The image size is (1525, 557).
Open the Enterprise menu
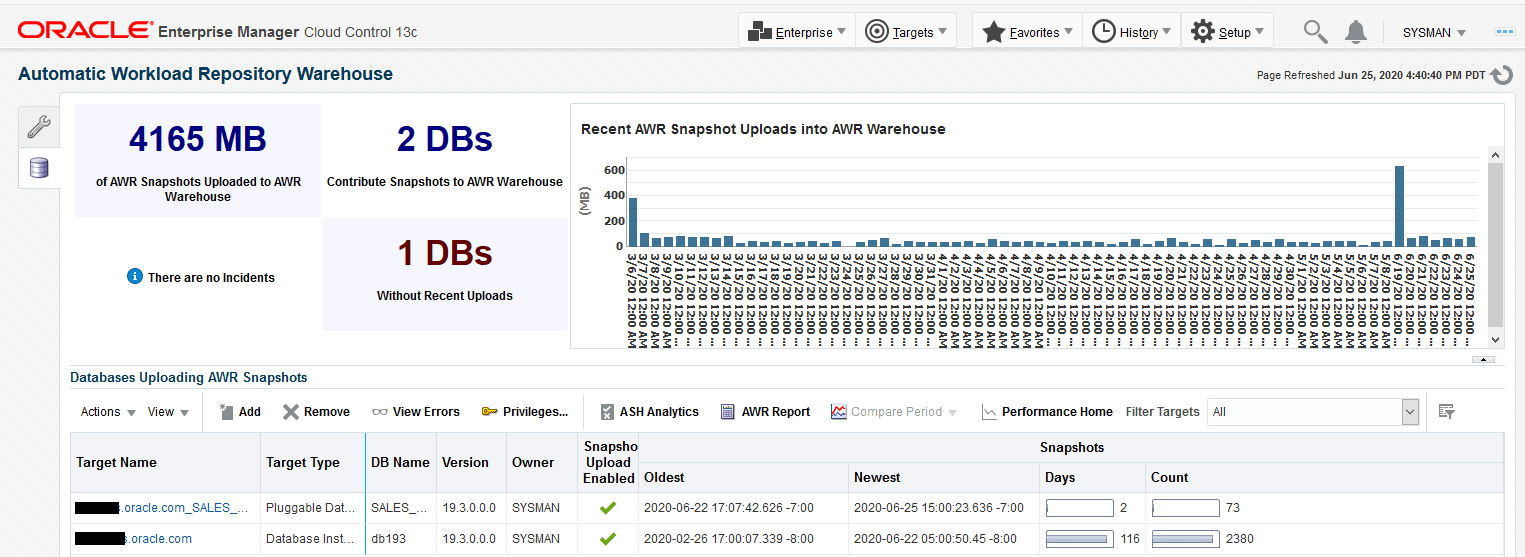click(798, 32)
